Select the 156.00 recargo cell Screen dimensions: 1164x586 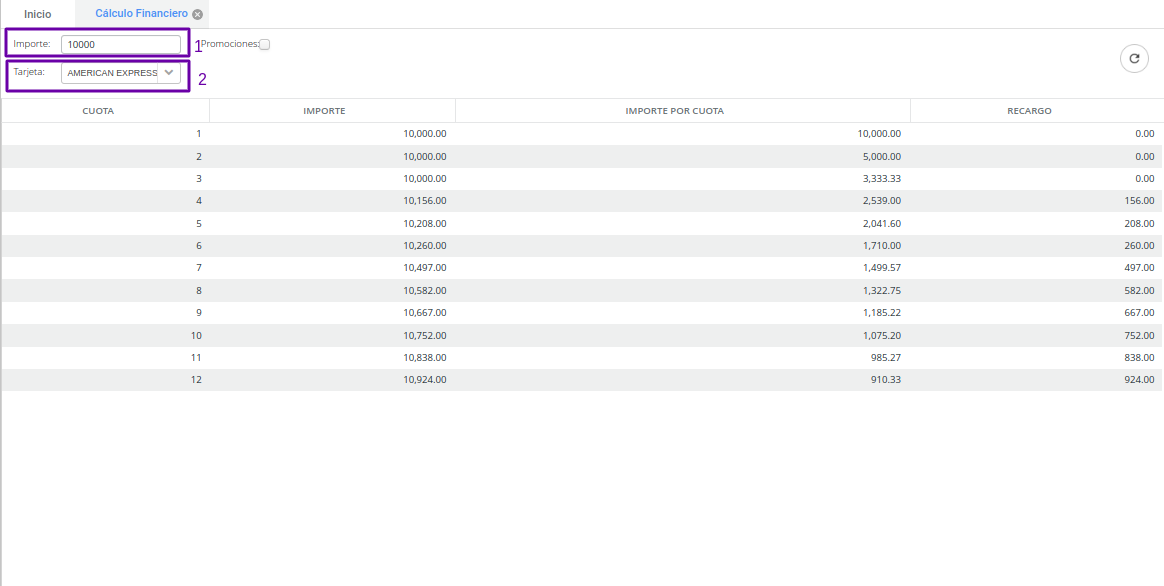pyautogui.click(x=1037, y=201)
